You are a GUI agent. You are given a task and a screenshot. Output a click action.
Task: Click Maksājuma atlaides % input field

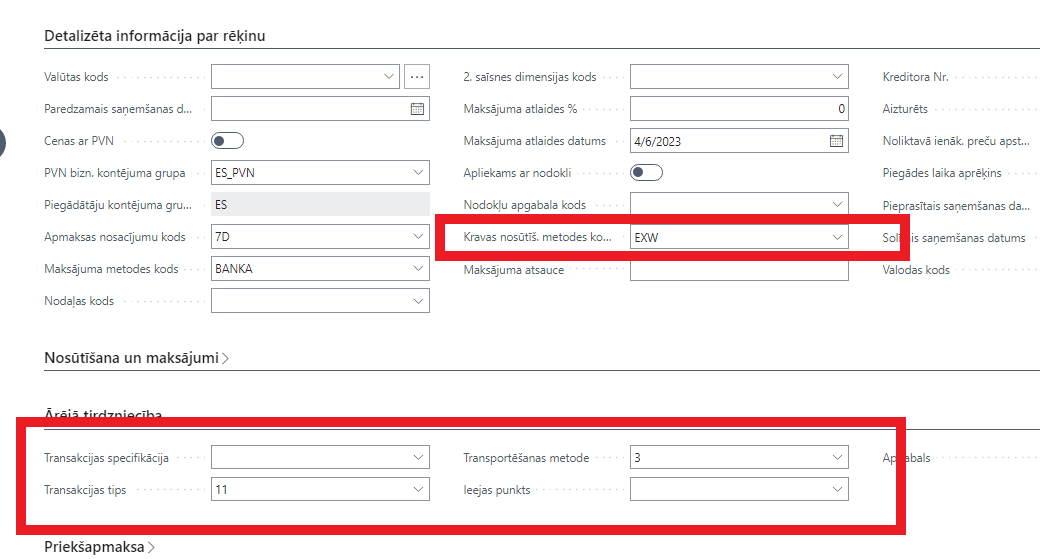click(738, 109)
